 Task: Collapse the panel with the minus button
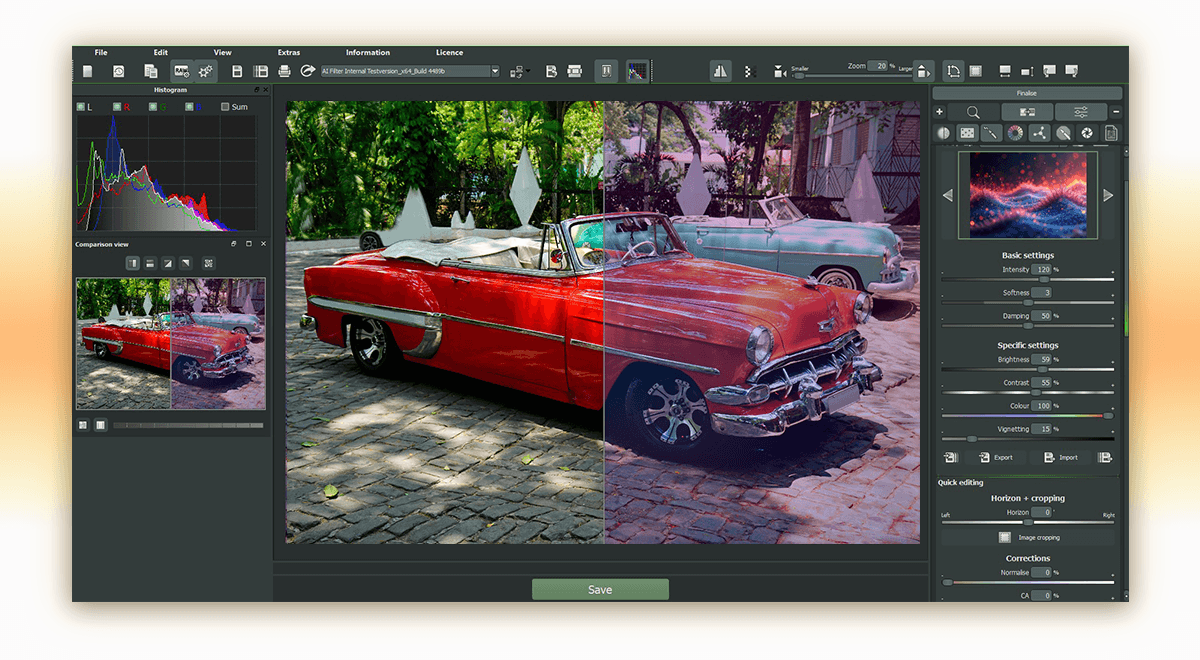1116,112
